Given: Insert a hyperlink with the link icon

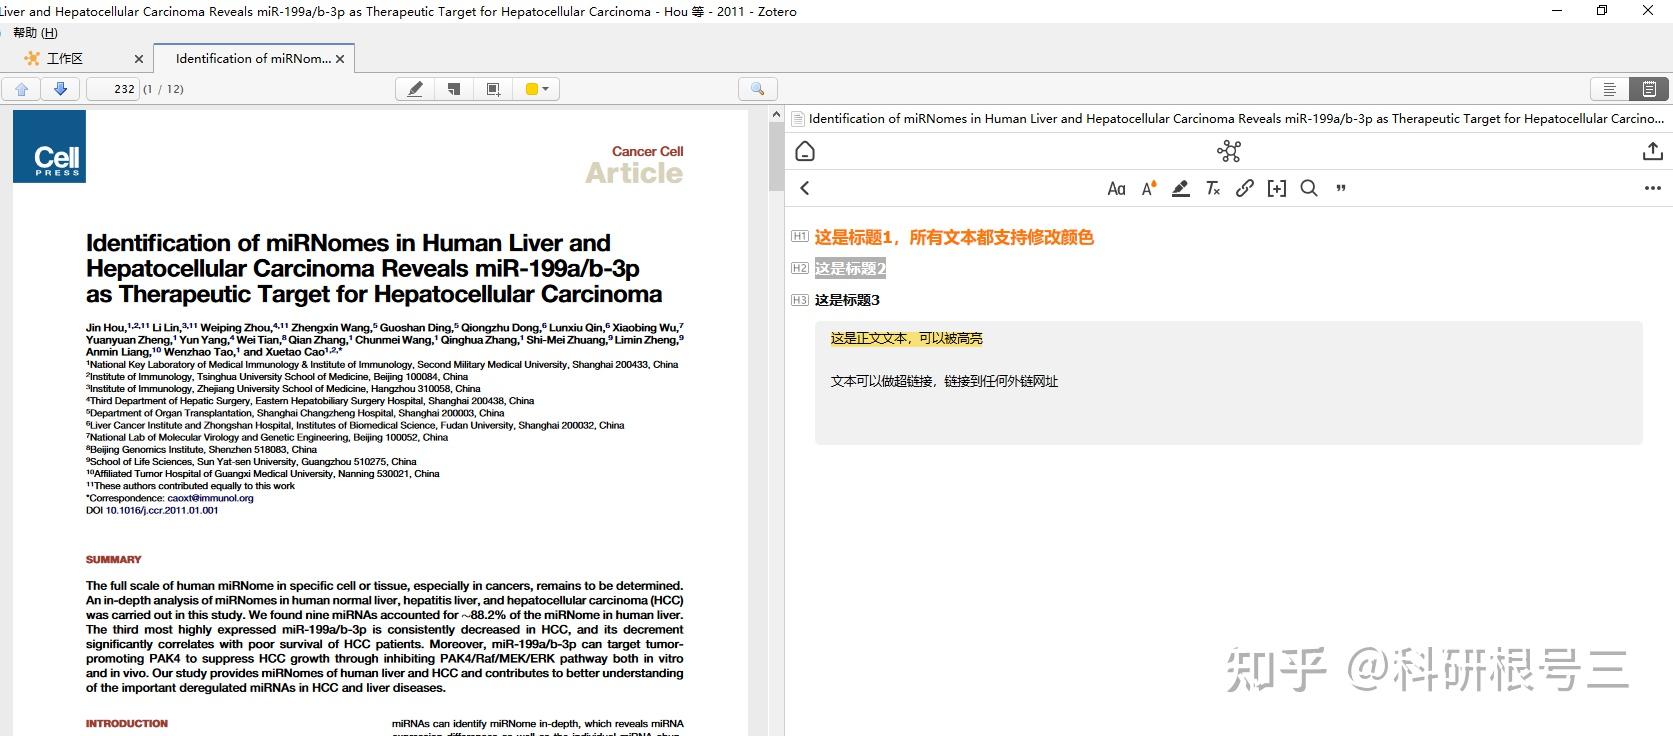Looking at the screenshot, I should coord(1245,188).
